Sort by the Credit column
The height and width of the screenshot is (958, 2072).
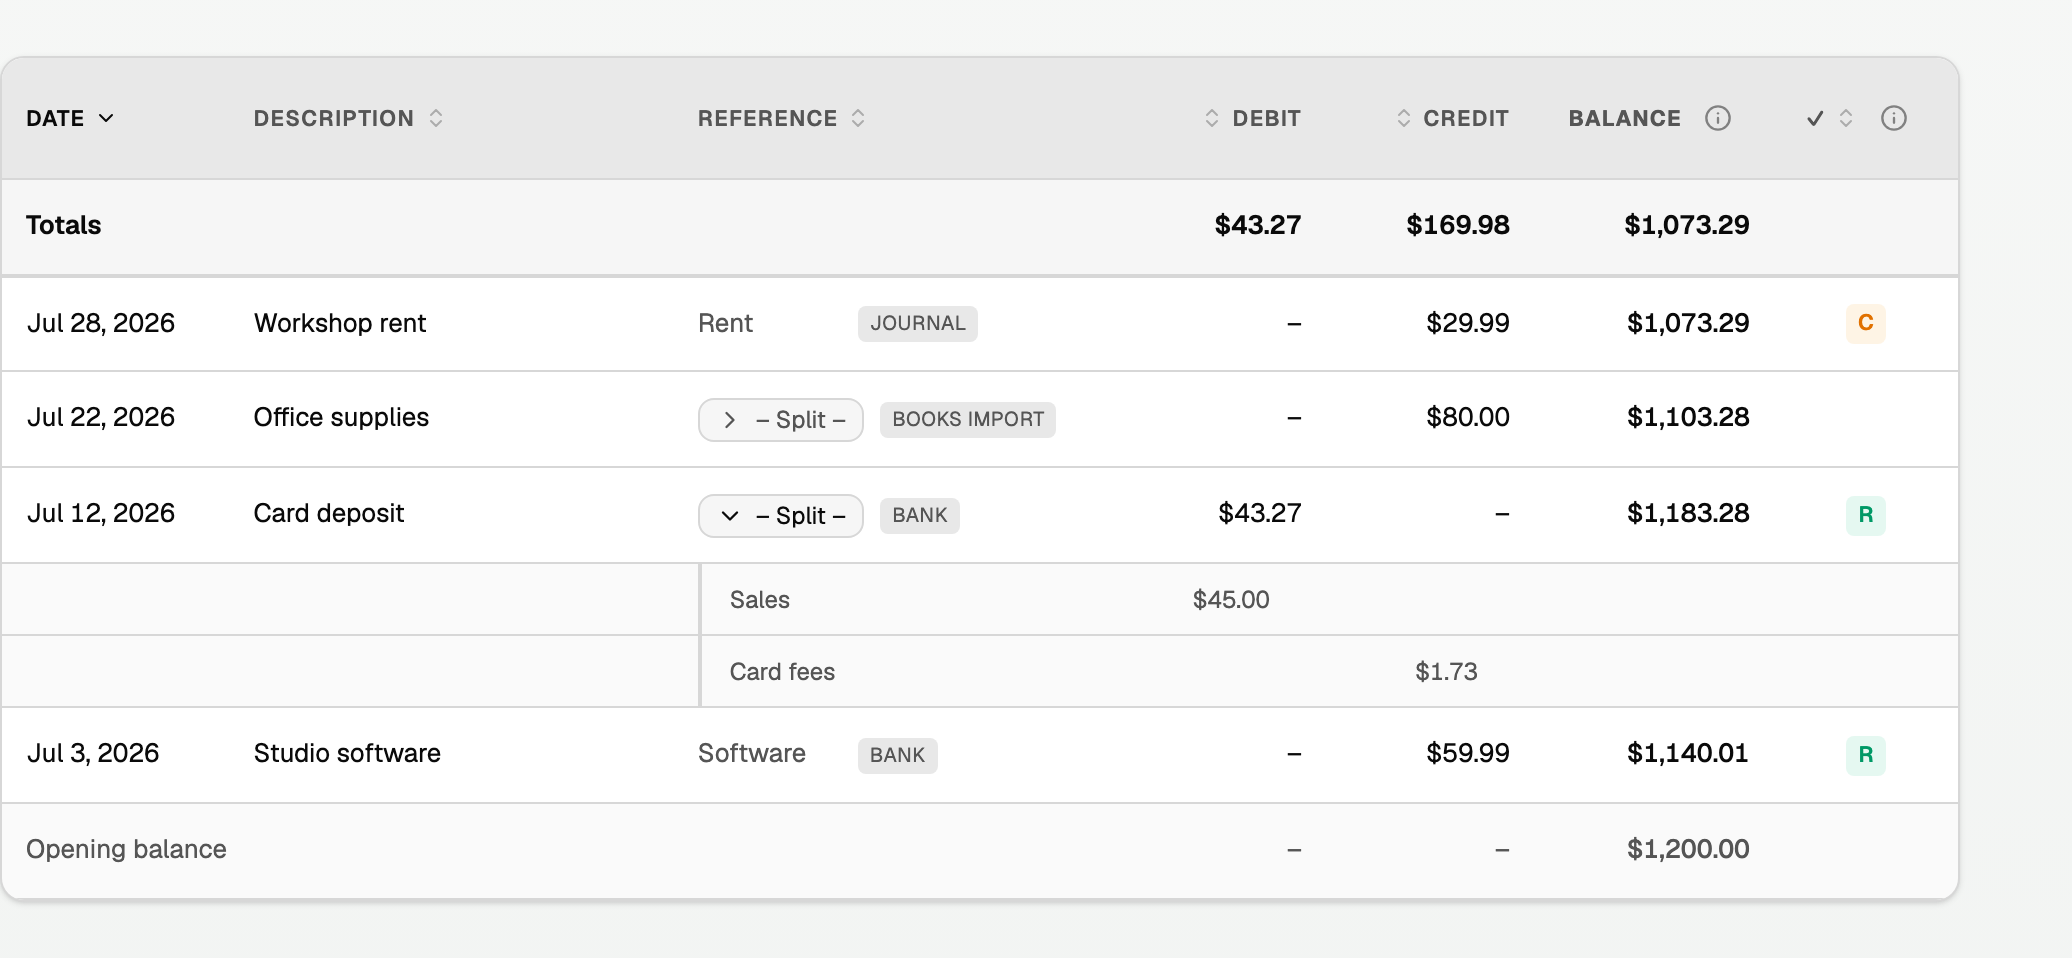point(1452,118)
